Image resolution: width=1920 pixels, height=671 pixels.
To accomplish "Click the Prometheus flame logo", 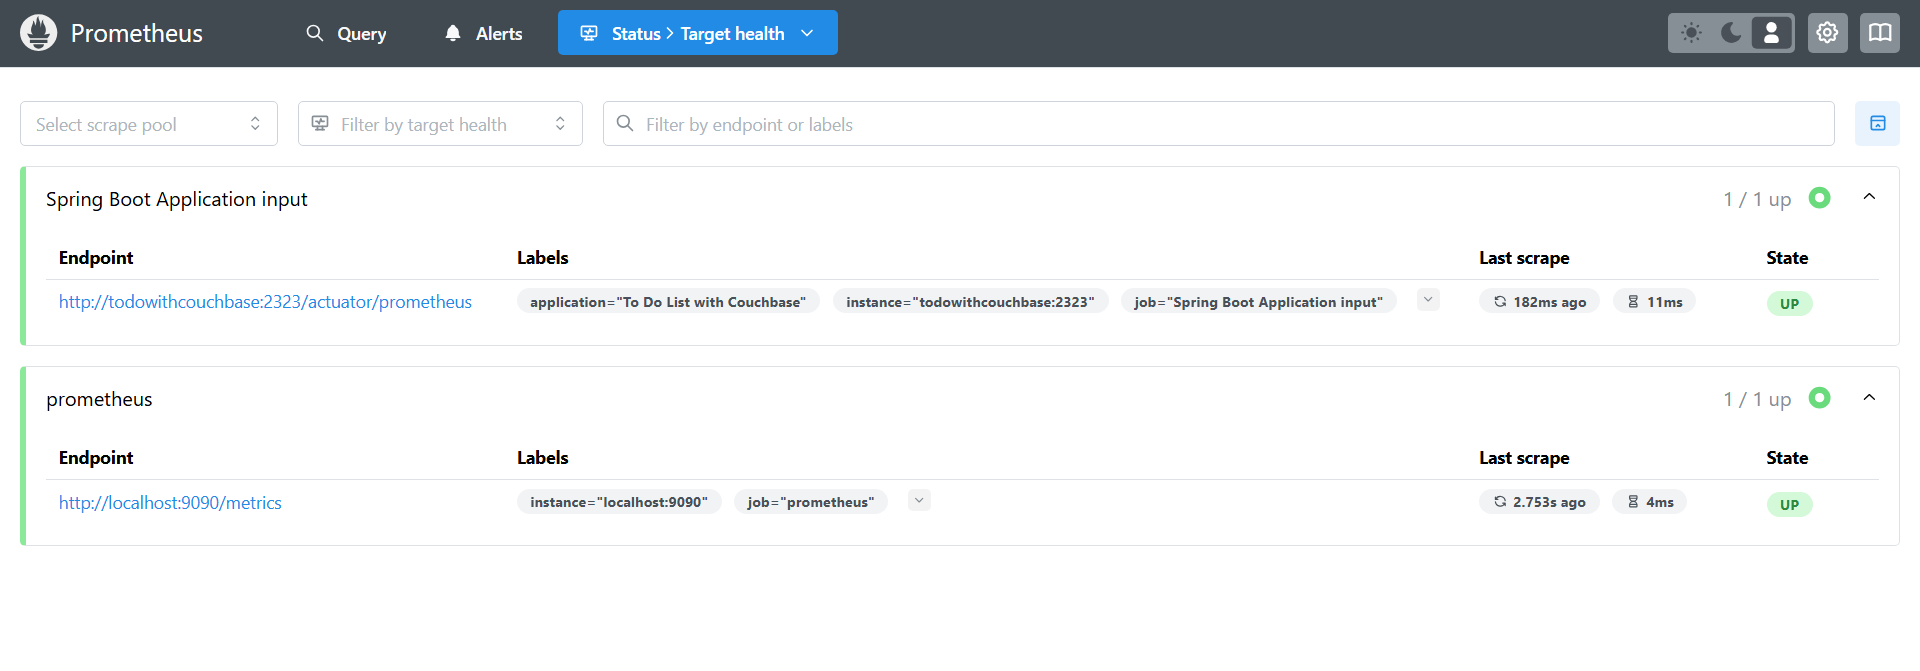I will click(x=38, y=33).
